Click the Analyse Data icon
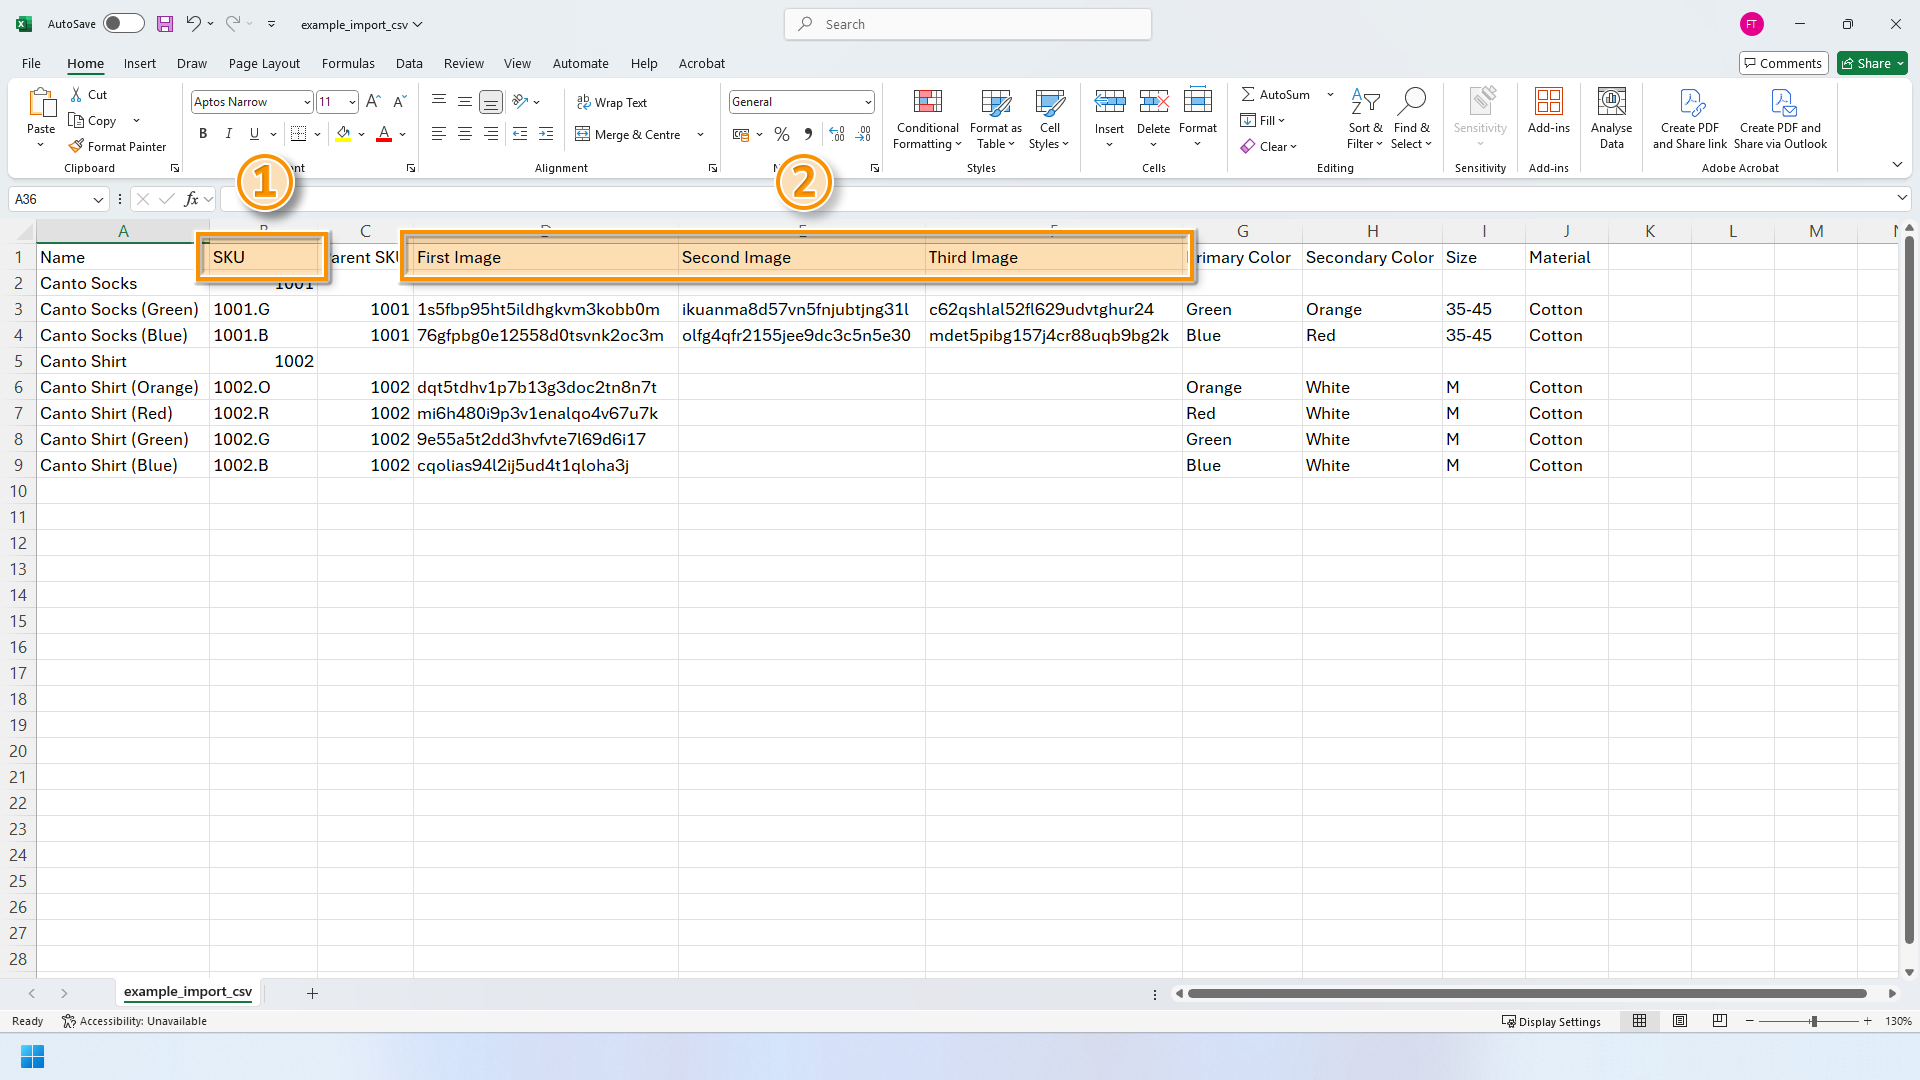Viewport: 1920px width, 1080px height. (x=1611, y=102)
